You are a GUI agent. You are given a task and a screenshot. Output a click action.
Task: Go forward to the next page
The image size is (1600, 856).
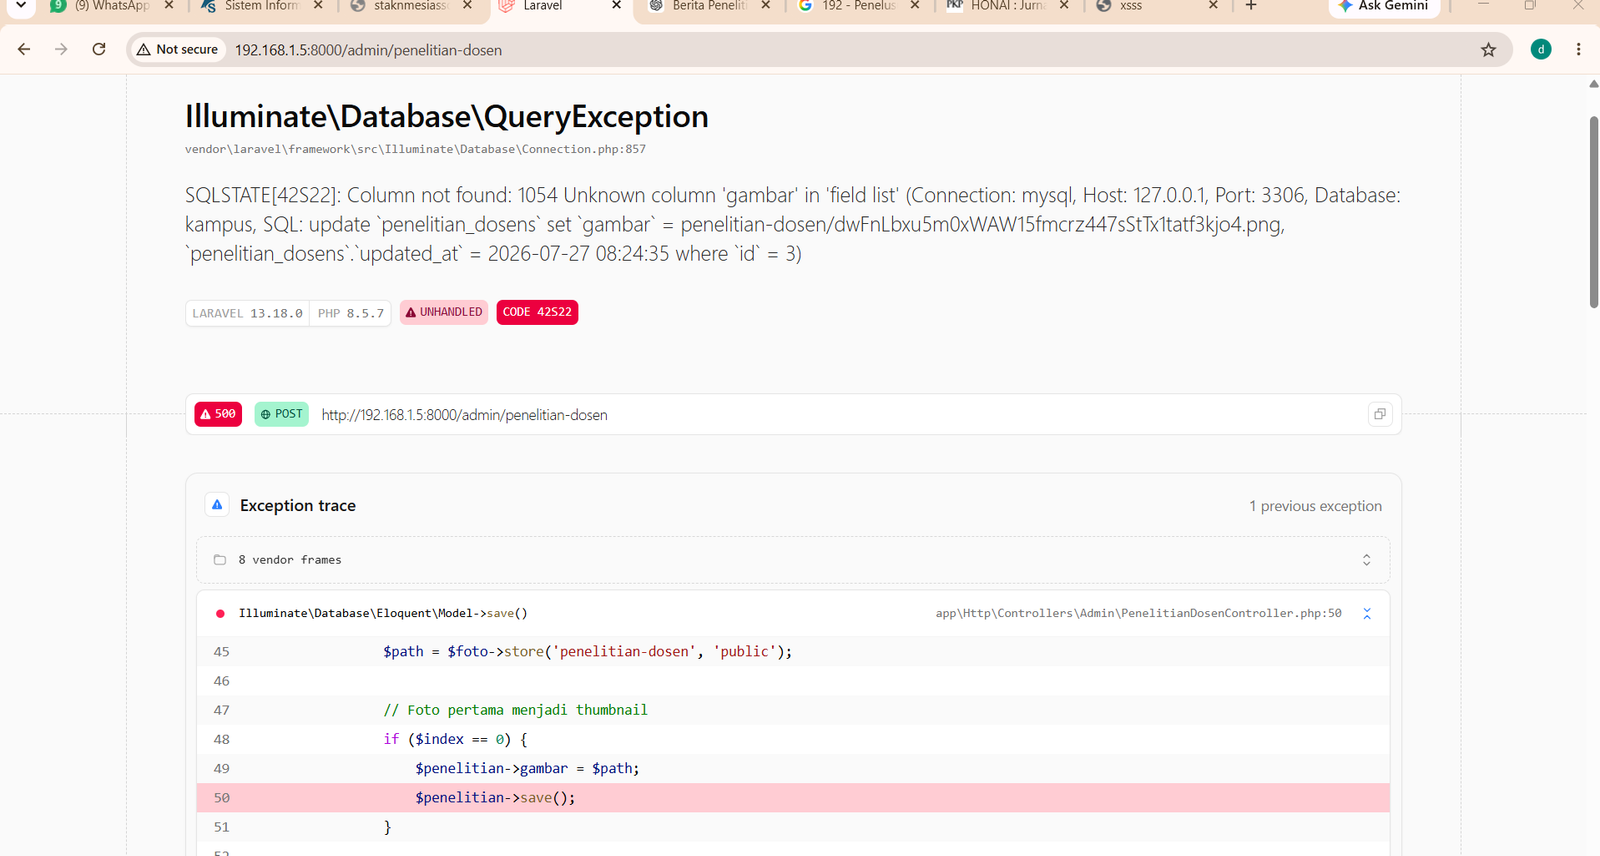[61, 49]
